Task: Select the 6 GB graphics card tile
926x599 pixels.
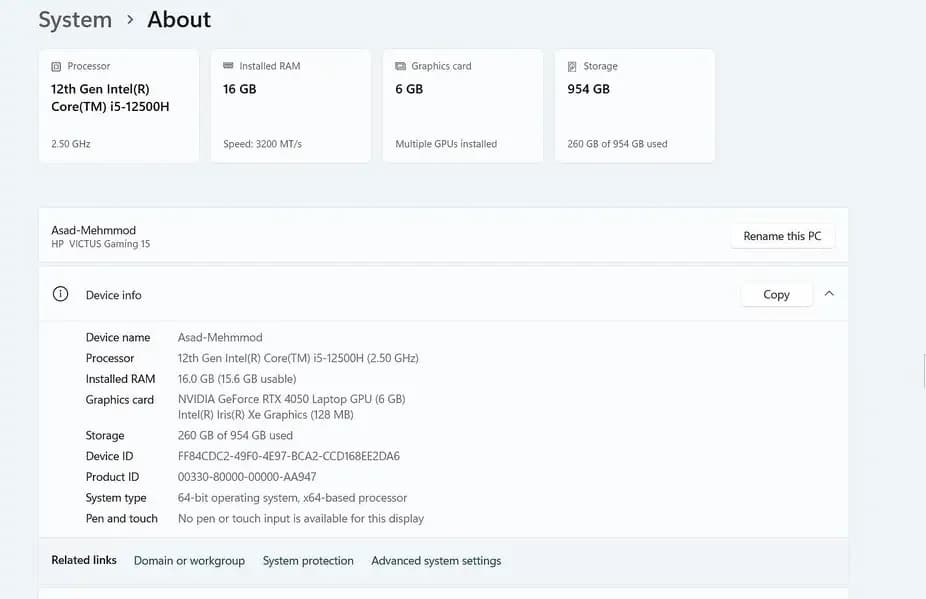Action: pos(462,106)
